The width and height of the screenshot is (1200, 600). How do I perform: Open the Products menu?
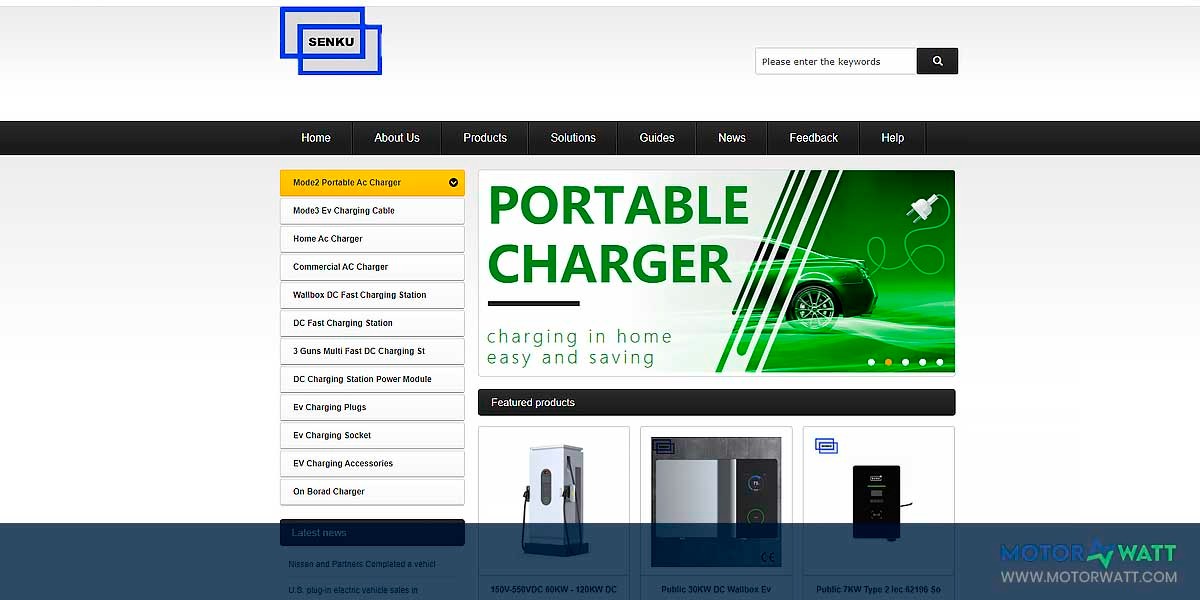(x=485, y=138)
